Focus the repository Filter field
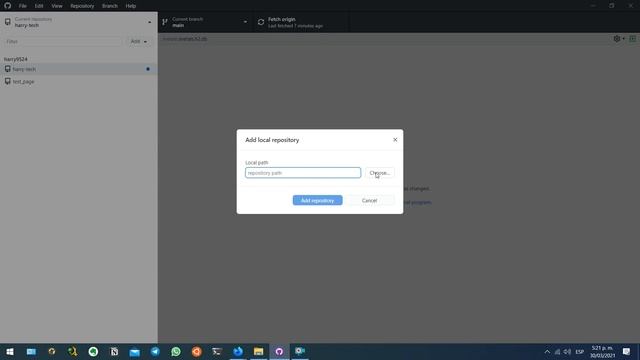The width and height of the screenshot is (640, 360). pos(63,41)
